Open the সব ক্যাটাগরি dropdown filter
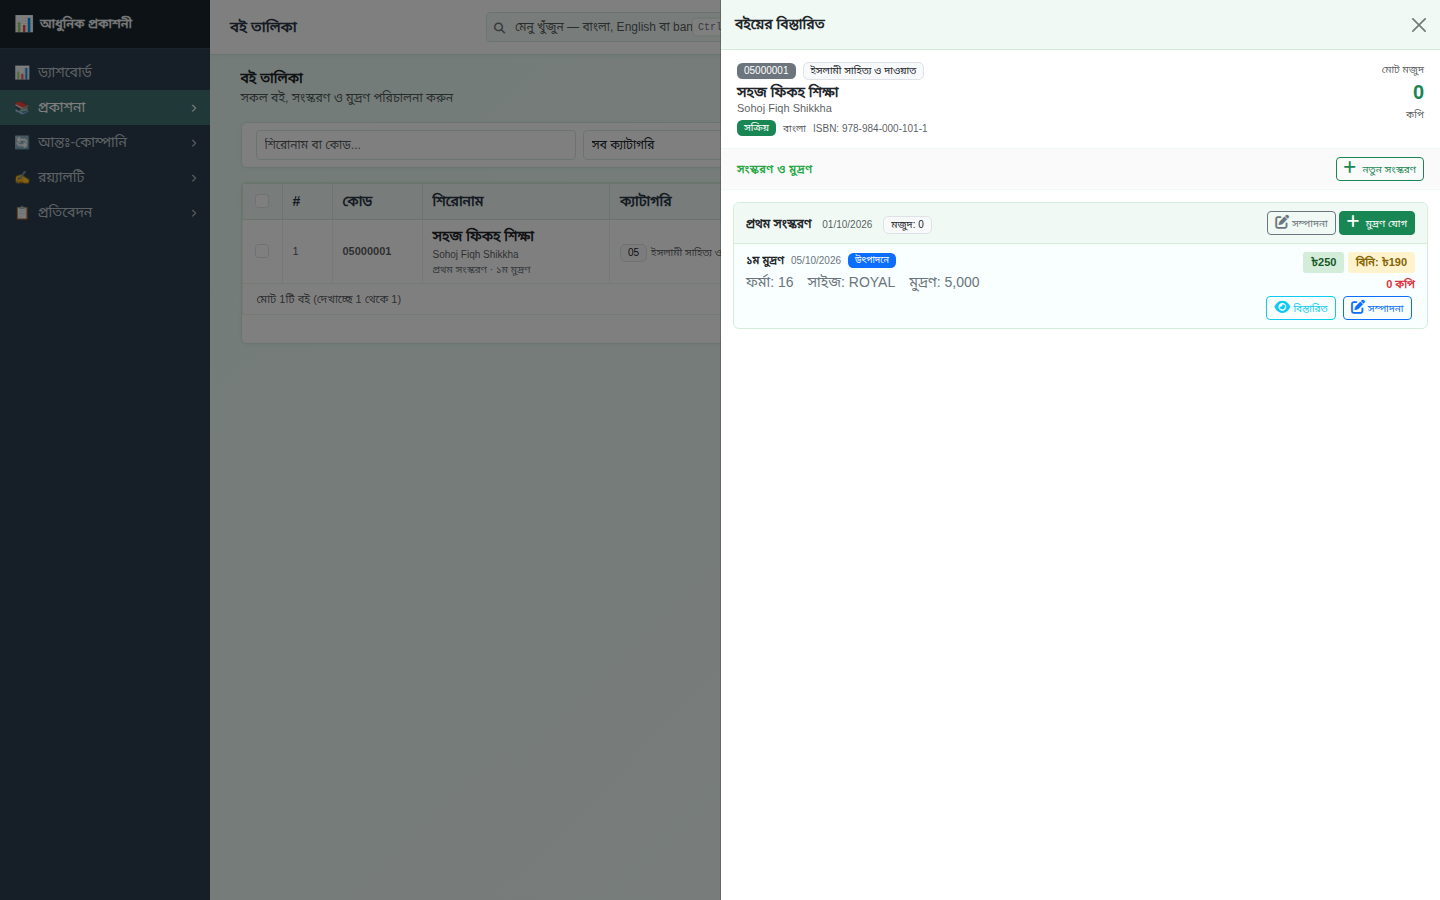Screen dimensions: 1440x900 [652, 145]
